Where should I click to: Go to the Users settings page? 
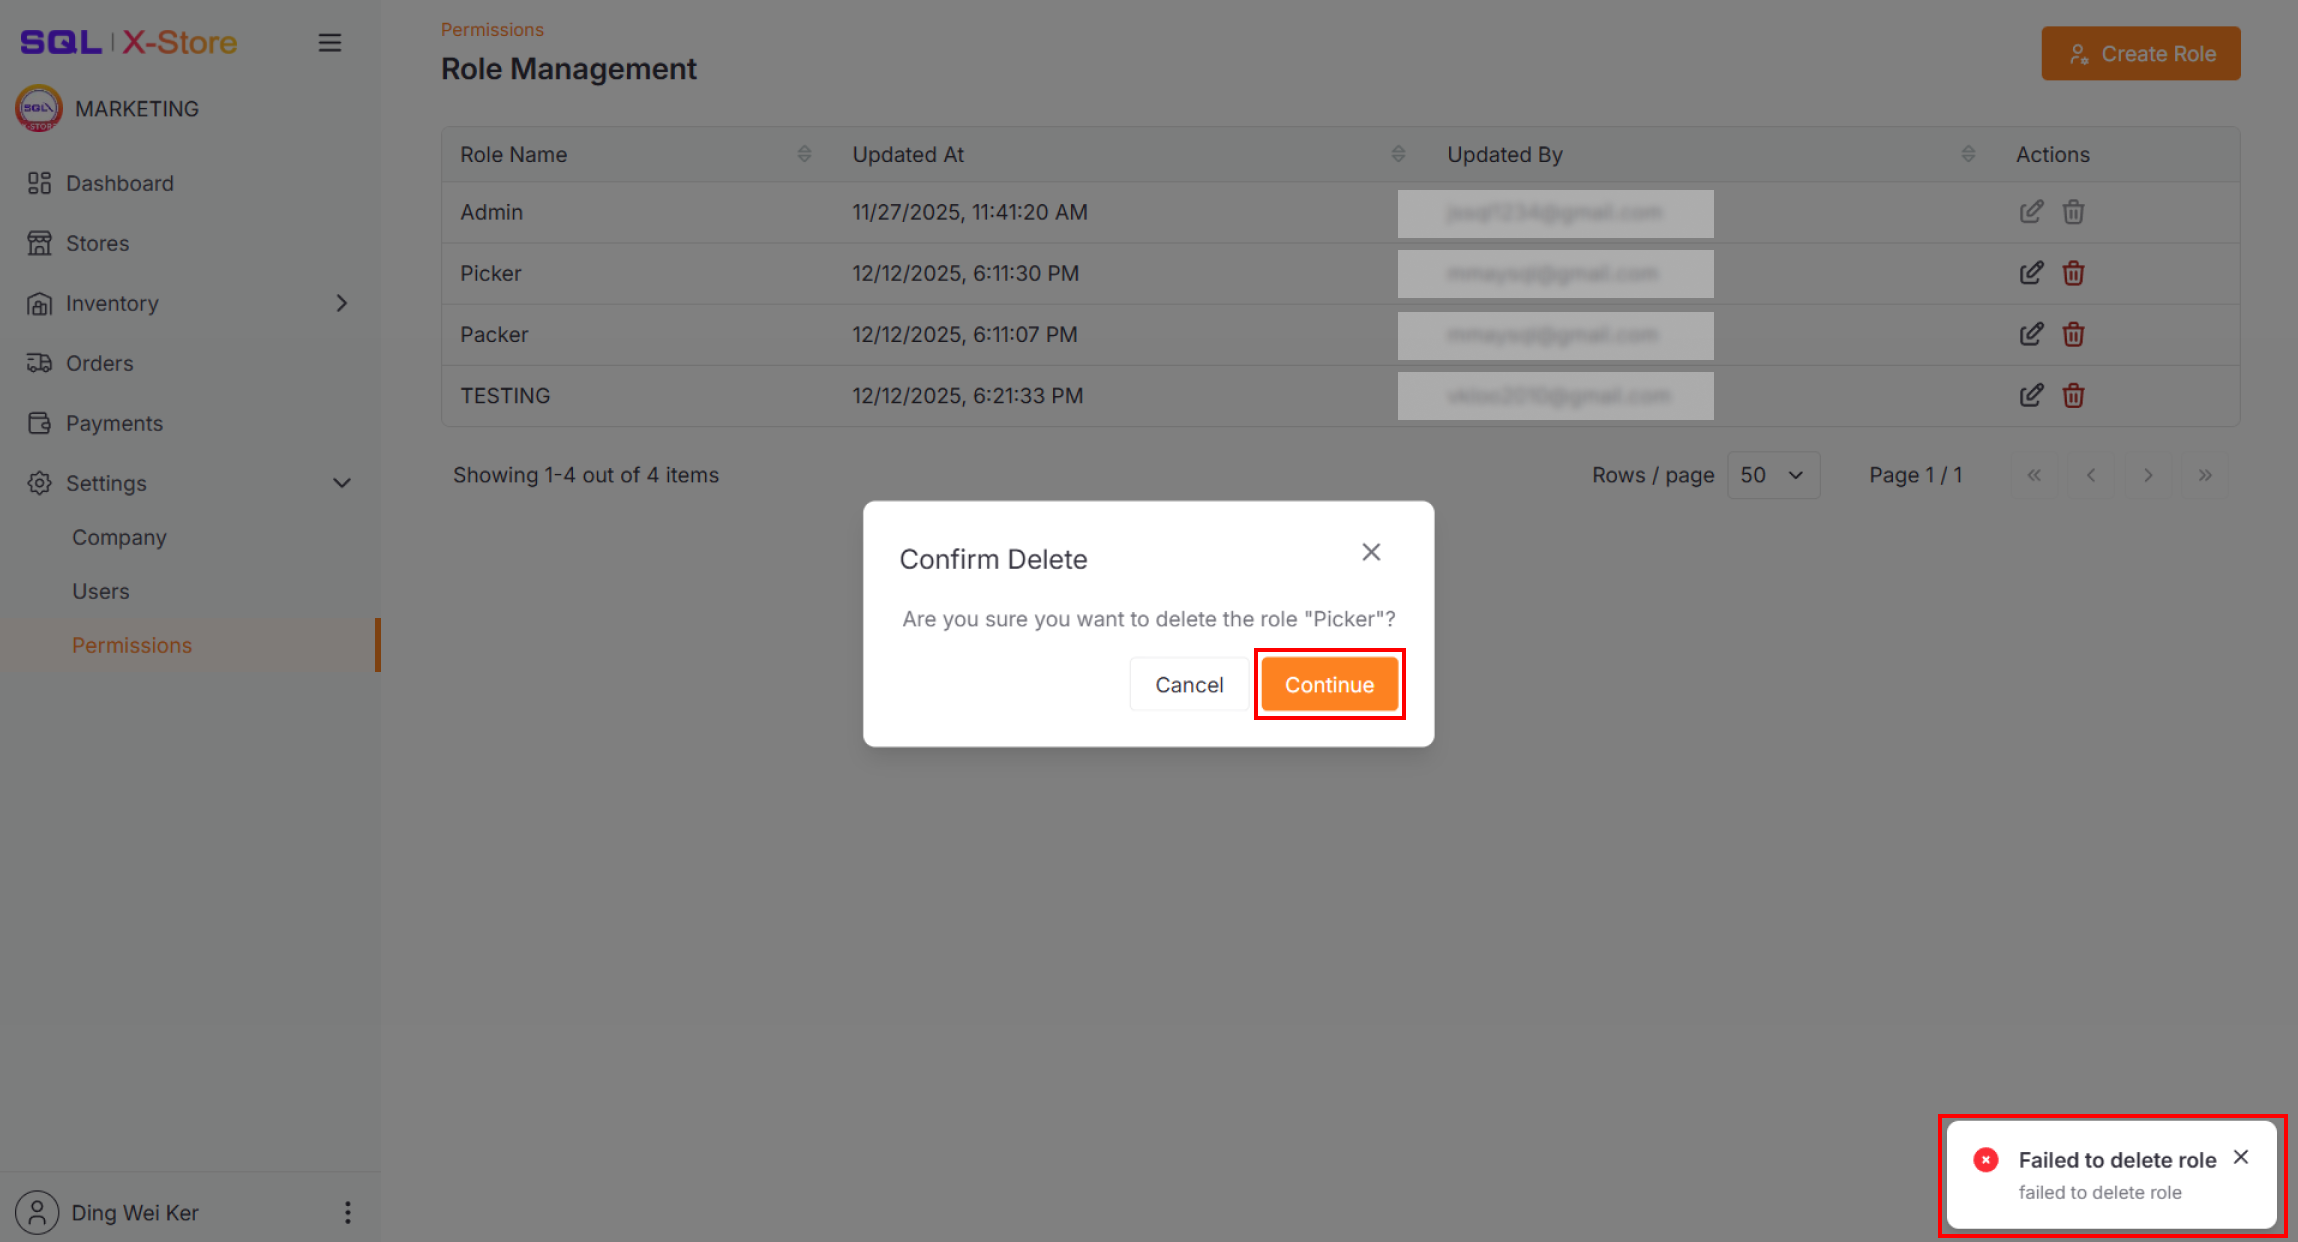(100, 591)
